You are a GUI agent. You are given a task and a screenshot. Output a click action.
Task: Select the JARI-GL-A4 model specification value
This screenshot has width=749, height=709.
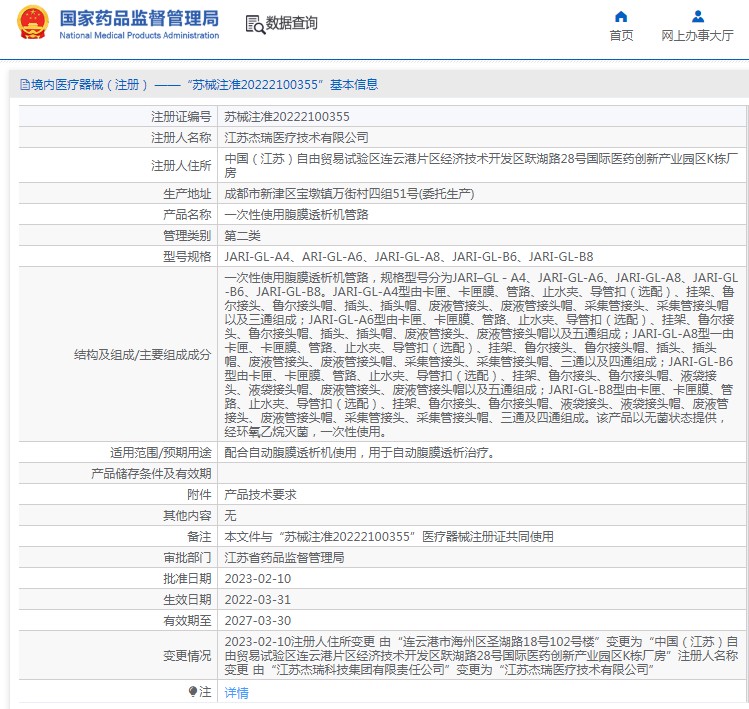coord(409,257)
